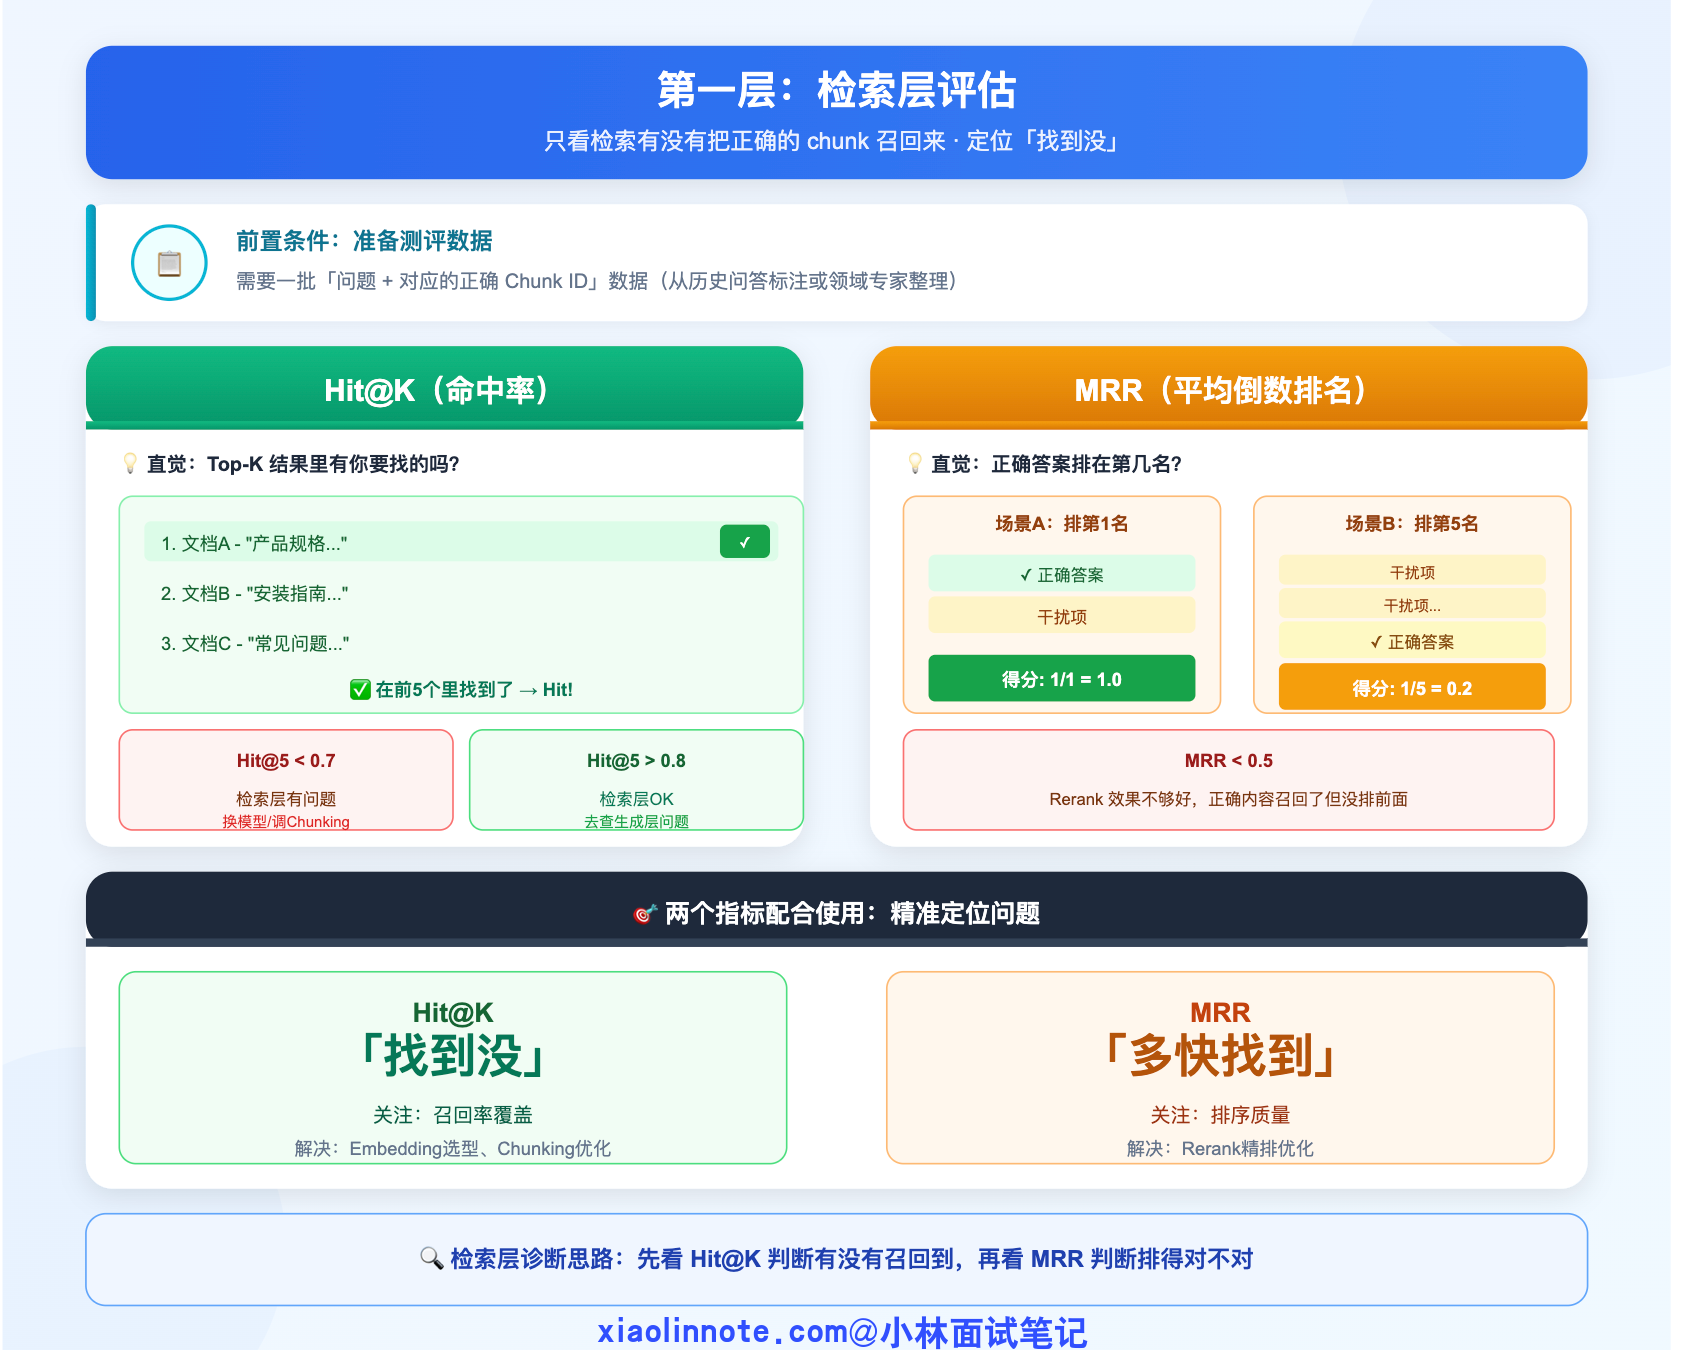Click the ✓ 正确答案 row in 场景A
The image size is (1686, 1350).
point(1061,574)
